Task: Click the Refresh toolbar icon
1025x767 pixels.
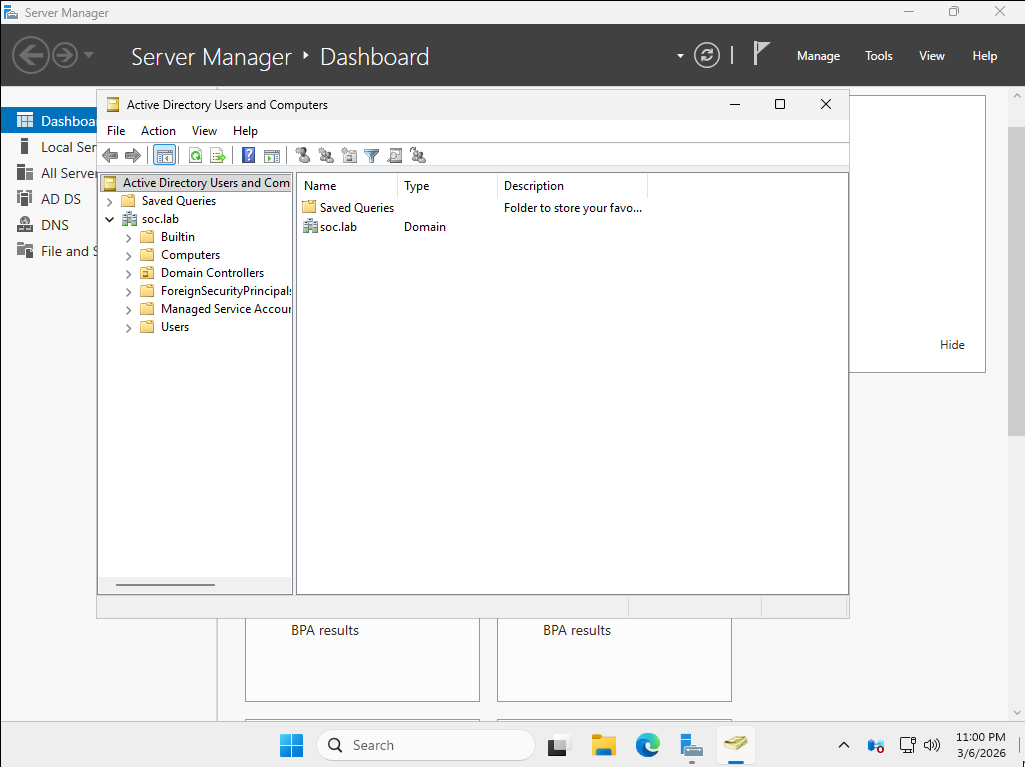Action: point(195,155)
